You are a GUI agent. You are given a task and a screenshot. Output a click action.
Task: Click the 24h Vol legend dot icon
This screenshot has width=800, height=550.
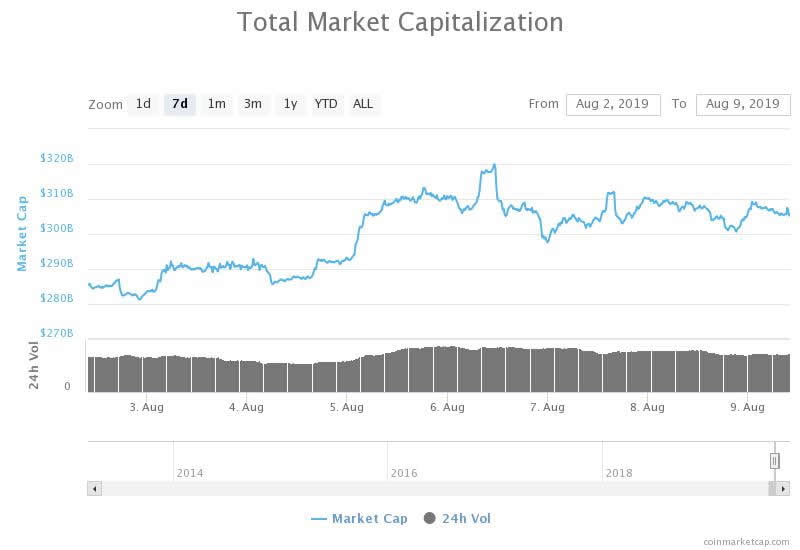pos(430,518)
